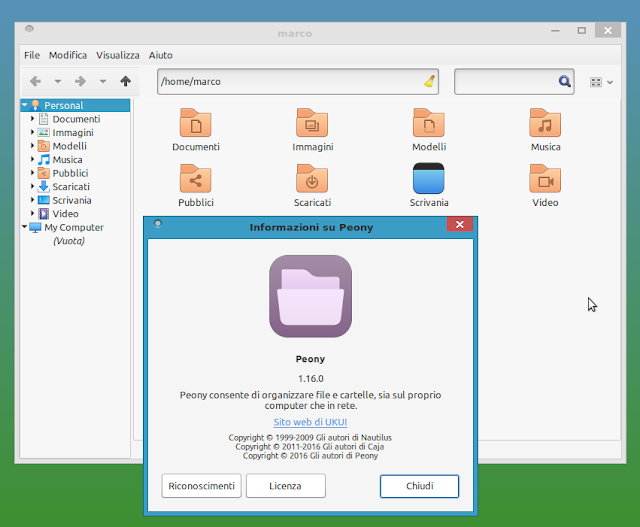The width and height of the screenshot is (640, 527).
Task: Click the Riconoscimenti button
Action: pos(201,486)
